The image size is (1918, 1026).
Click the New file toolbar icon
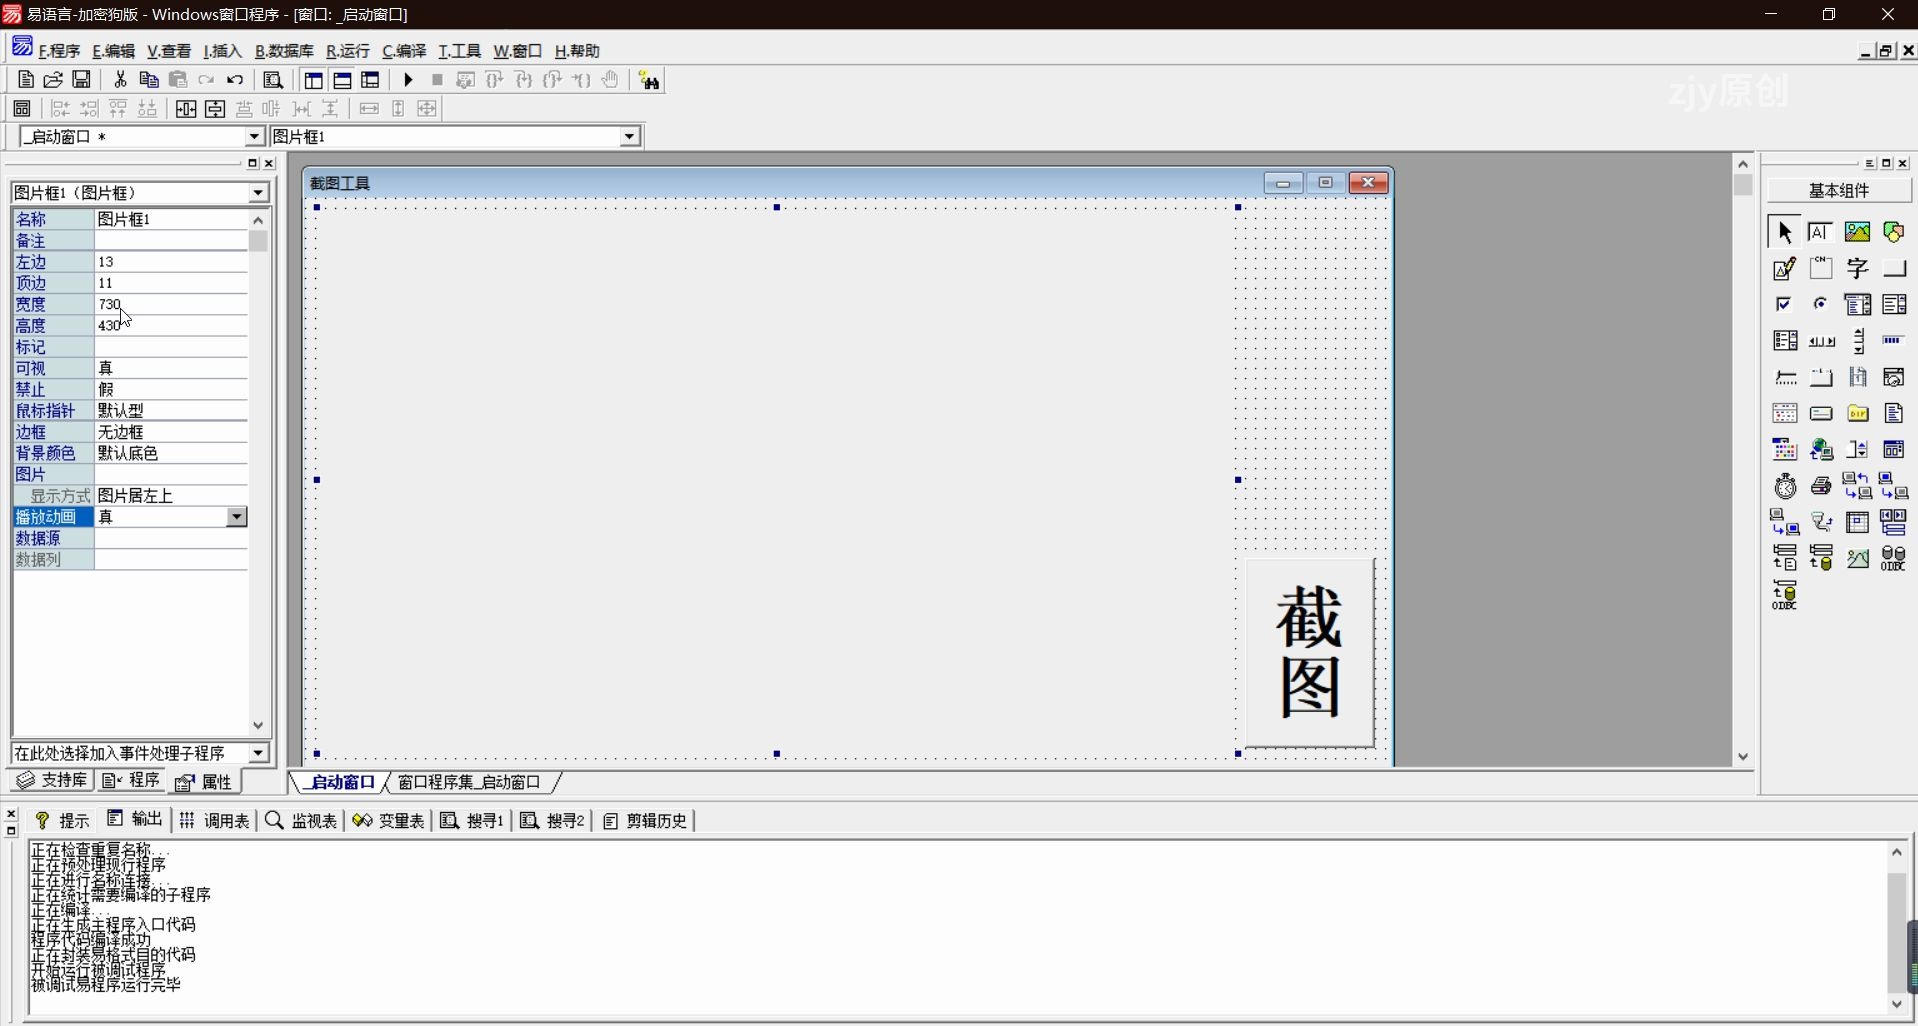[x=26, y=80]
